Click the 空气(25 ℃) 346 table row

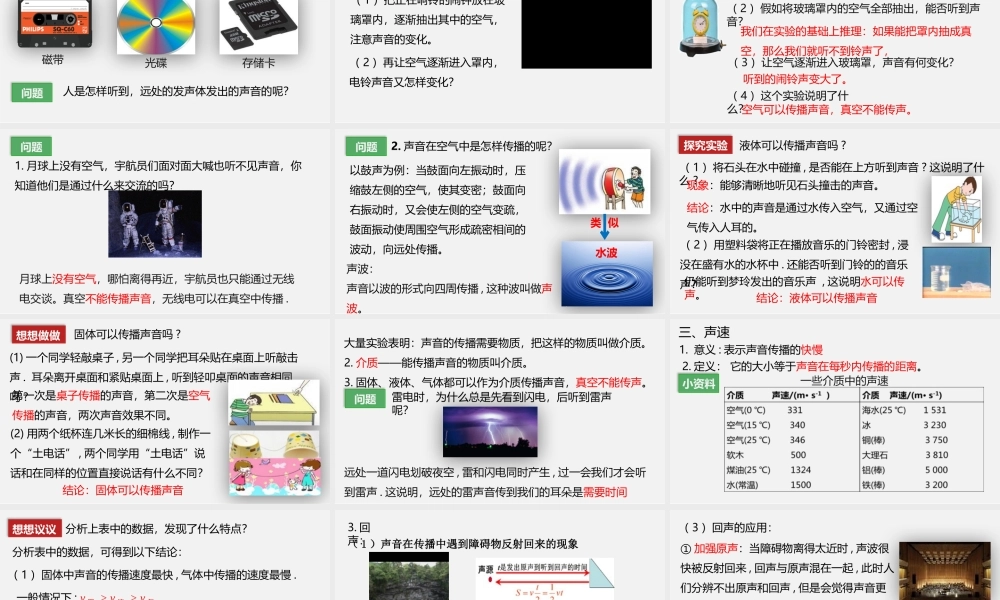tap(791, 440)
